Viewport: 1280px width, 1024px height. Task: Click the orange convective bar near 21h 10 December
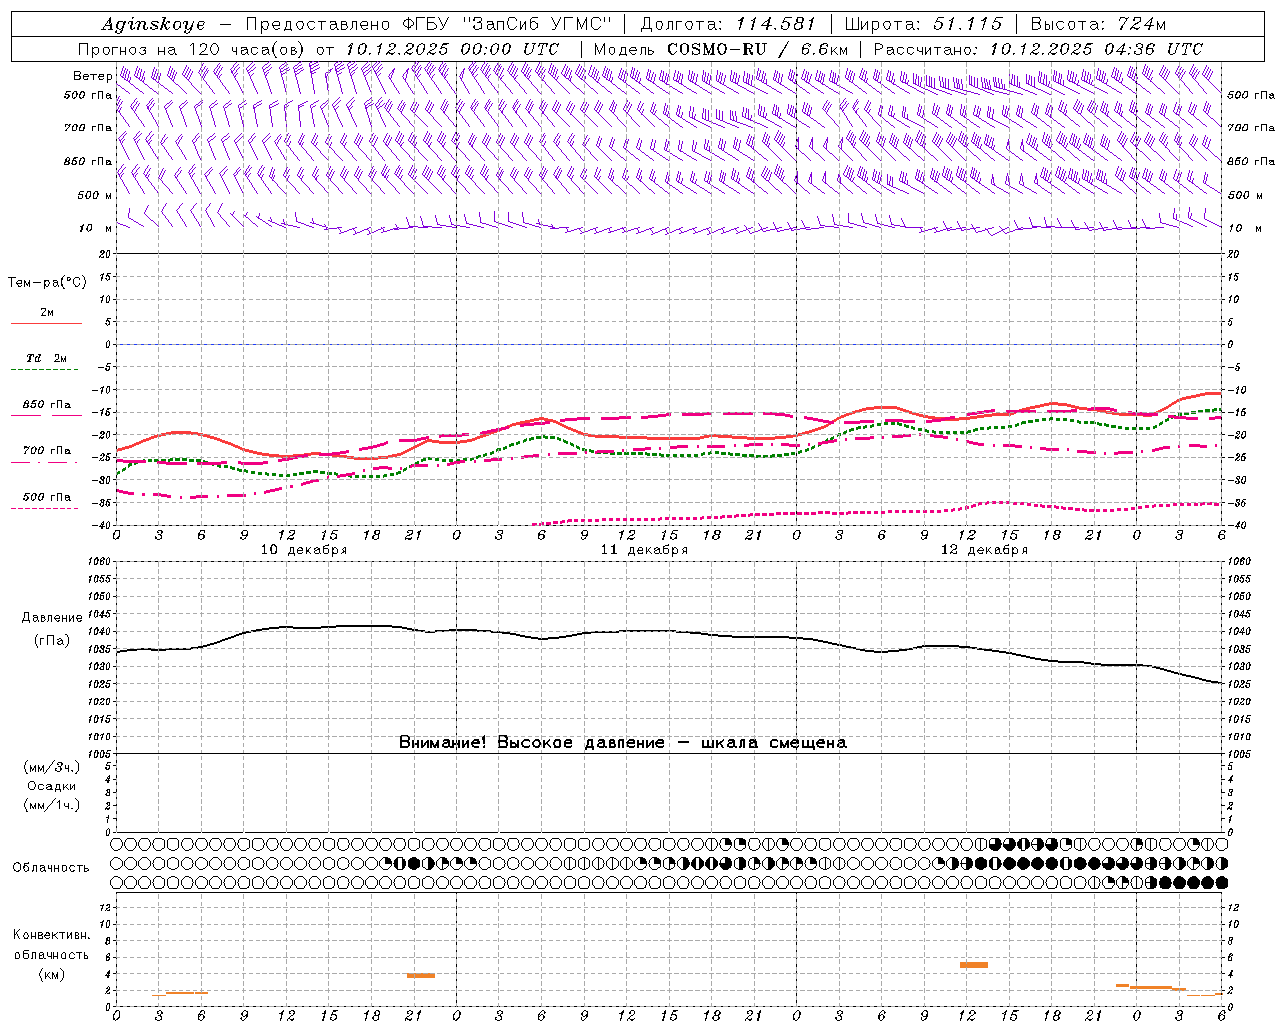(x=421, y=975)
